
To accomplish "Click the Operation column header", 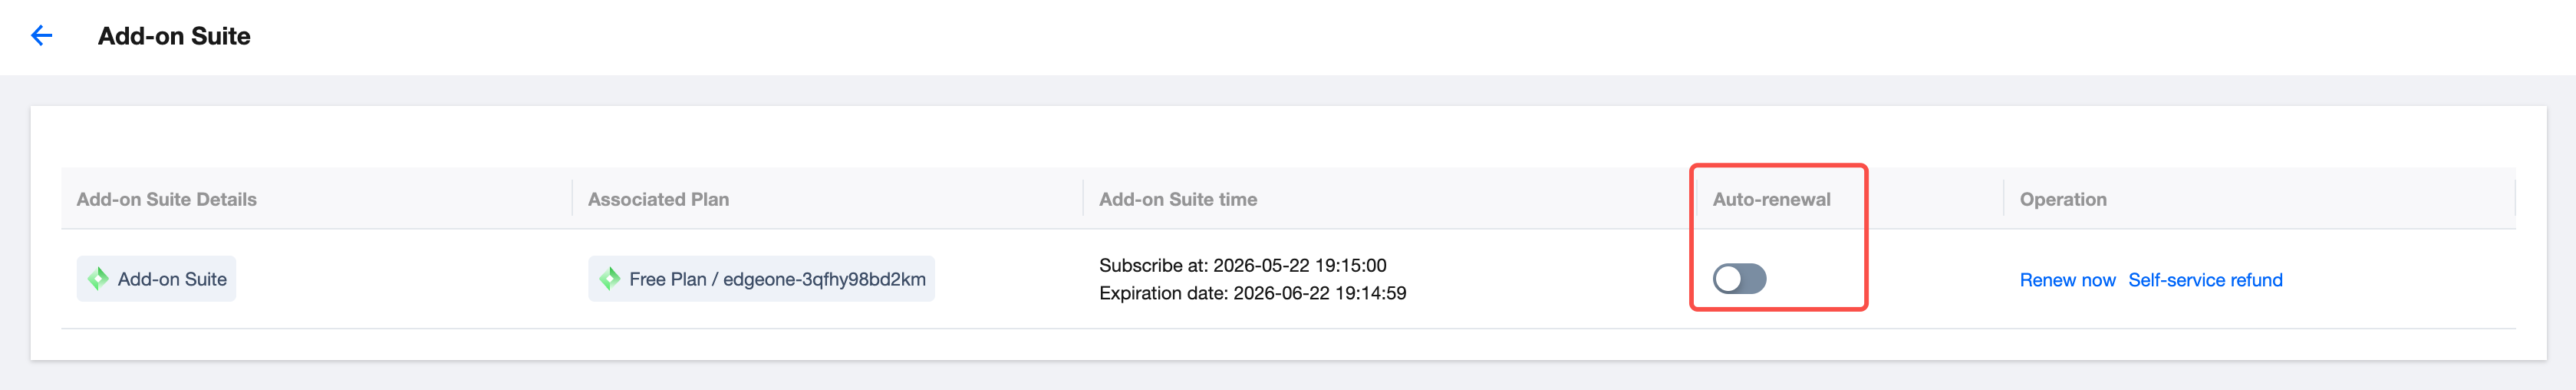I will 2062,199.
